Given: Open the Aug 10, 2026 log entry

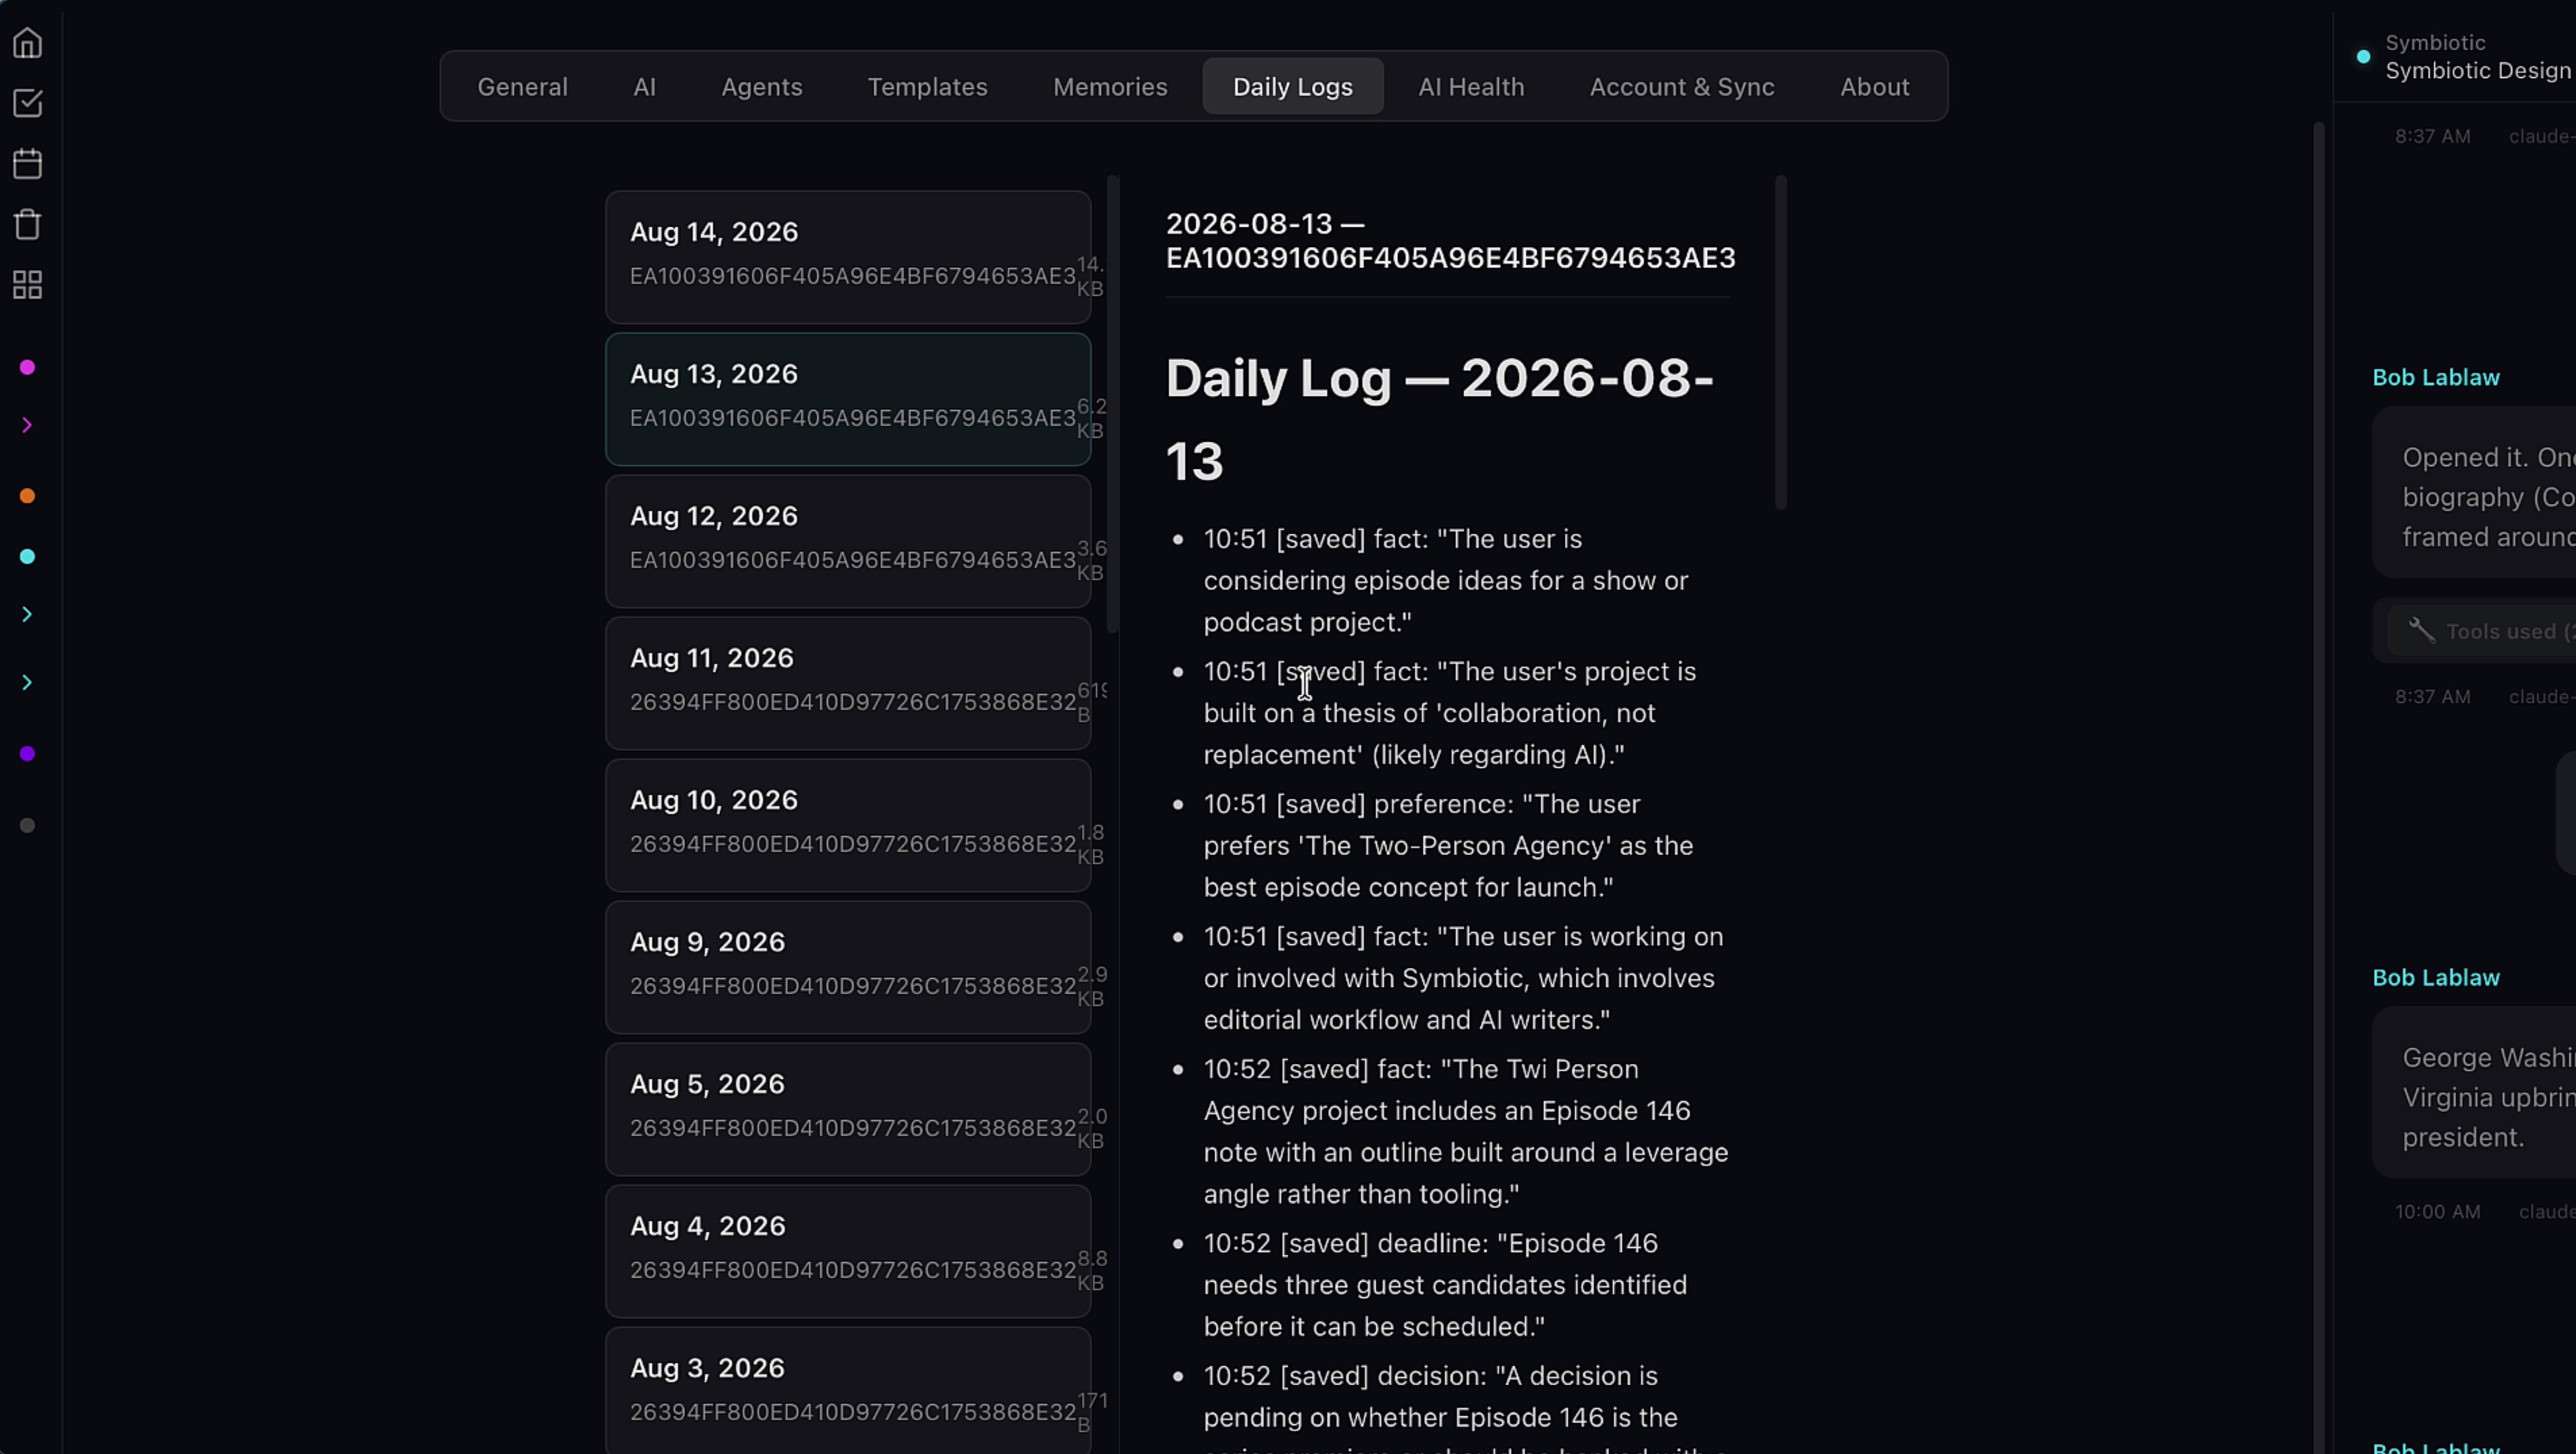Looking at the screenshot, I should pyautogui.click(x=847, y=825).
